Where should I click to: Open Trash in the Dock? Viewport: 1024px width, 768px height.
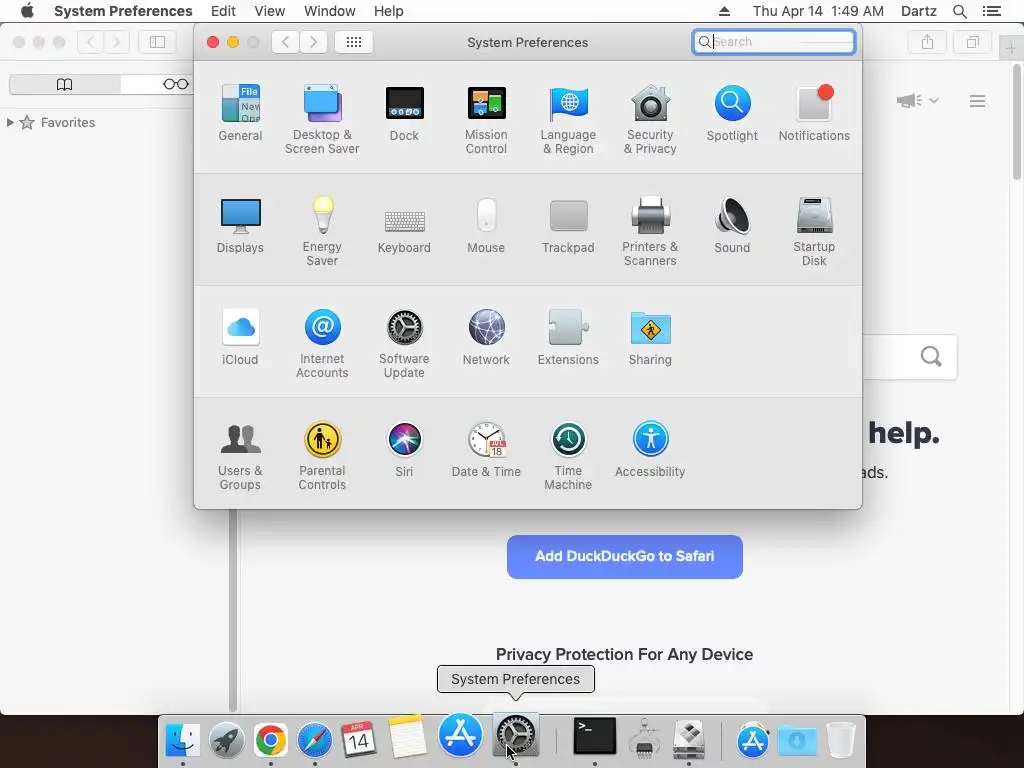pyautogui.click(x=840, y=740)
